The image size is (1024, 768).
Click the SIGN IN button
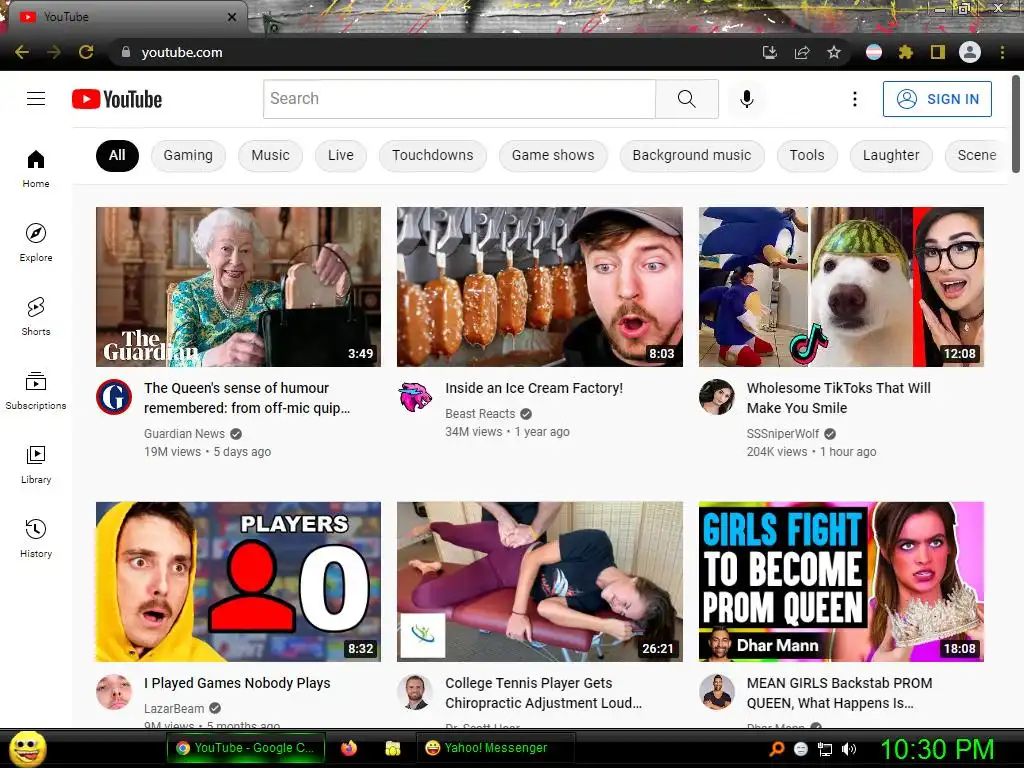coord(937,99)
